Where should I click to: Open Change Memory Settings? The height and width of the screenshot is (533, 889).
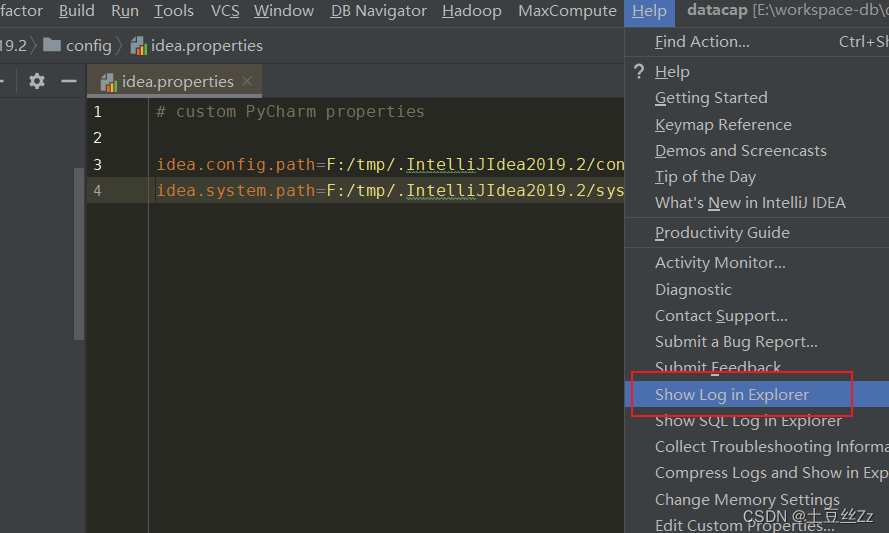(x=757, y=499)
